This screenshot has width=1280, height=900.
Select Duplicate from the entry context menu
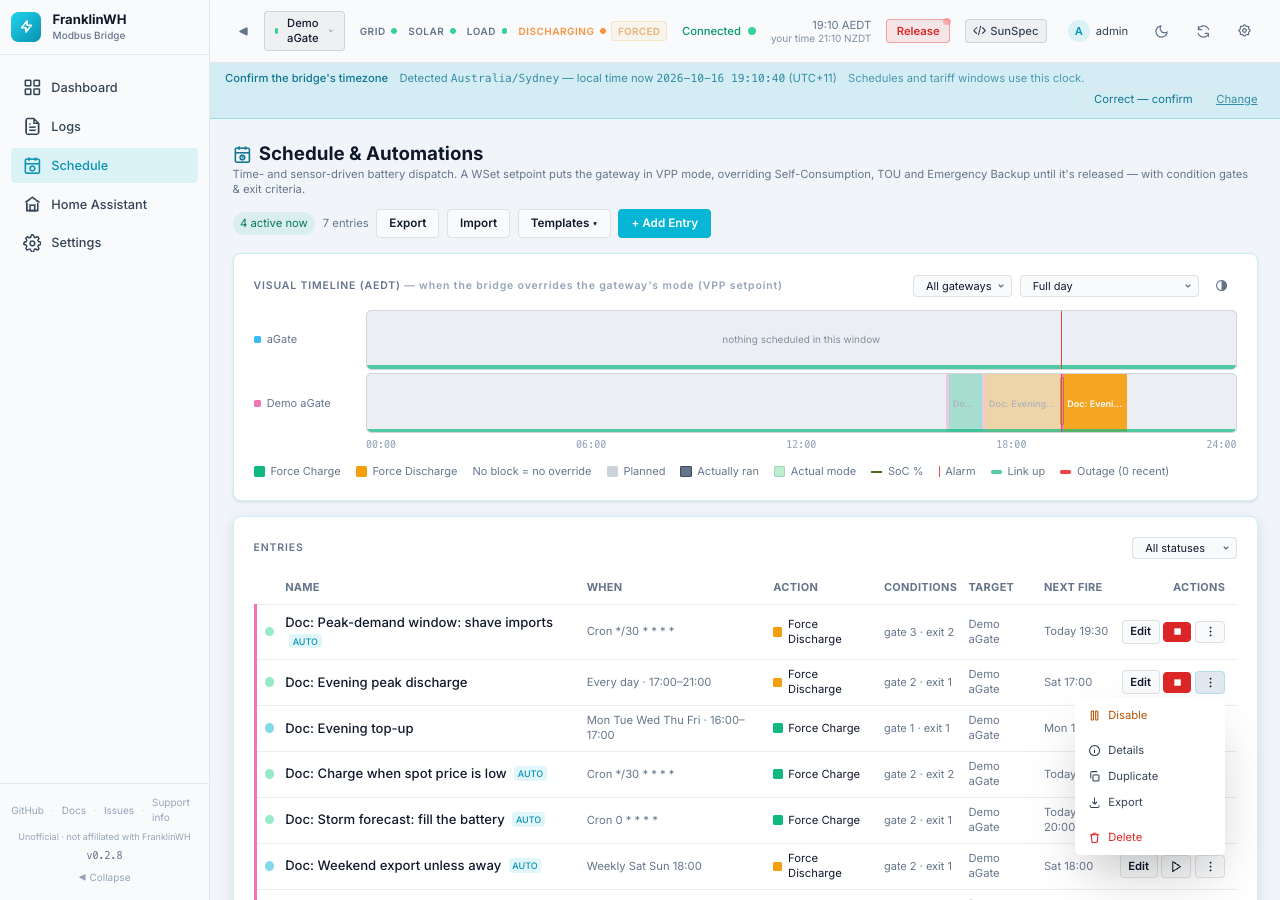(x=1150, y=777)
